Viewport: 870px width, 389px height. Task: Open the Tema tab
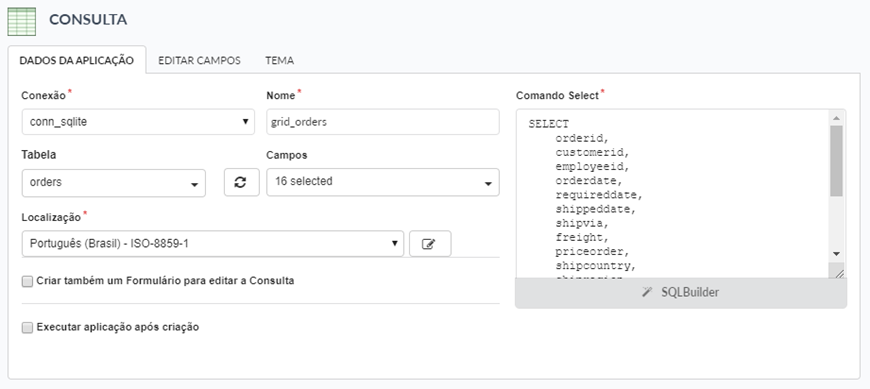click(x=280, y=60)
